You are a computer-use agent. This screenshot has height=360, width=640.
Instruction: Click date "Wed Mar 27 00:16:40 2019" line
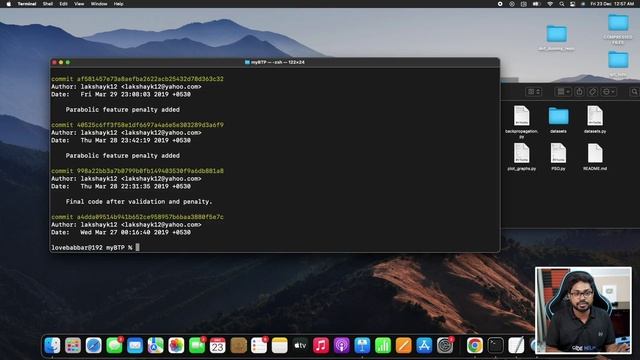tap(121, 233)
